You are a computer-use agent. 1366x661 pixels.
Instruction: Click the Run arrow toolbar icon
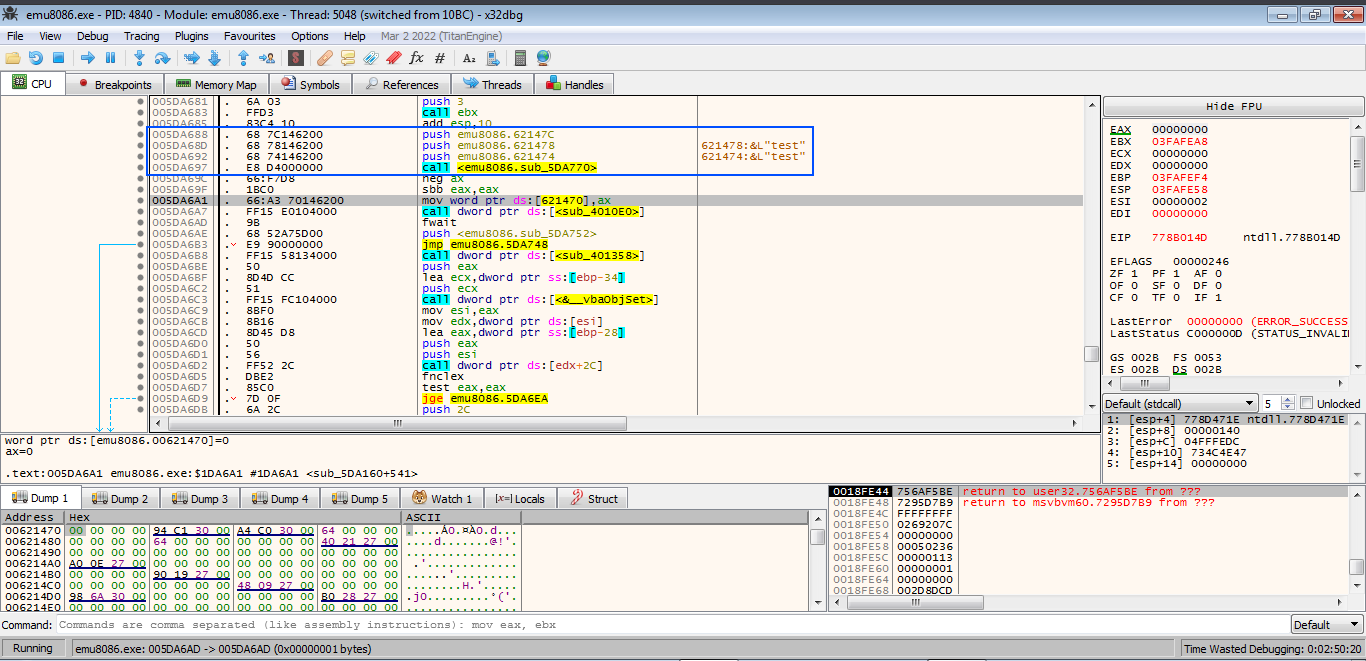pos(87,58)
